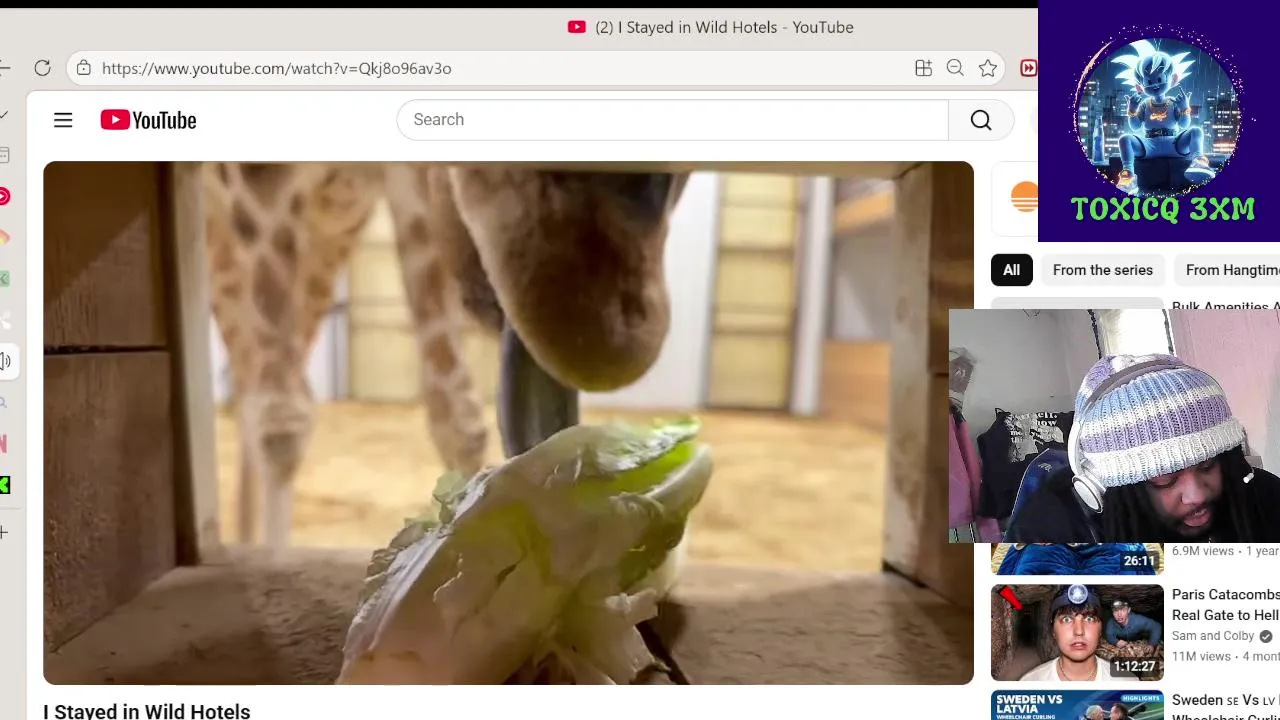
Task: Click the red fast-forward extension icon
Action: [1028, 68]
